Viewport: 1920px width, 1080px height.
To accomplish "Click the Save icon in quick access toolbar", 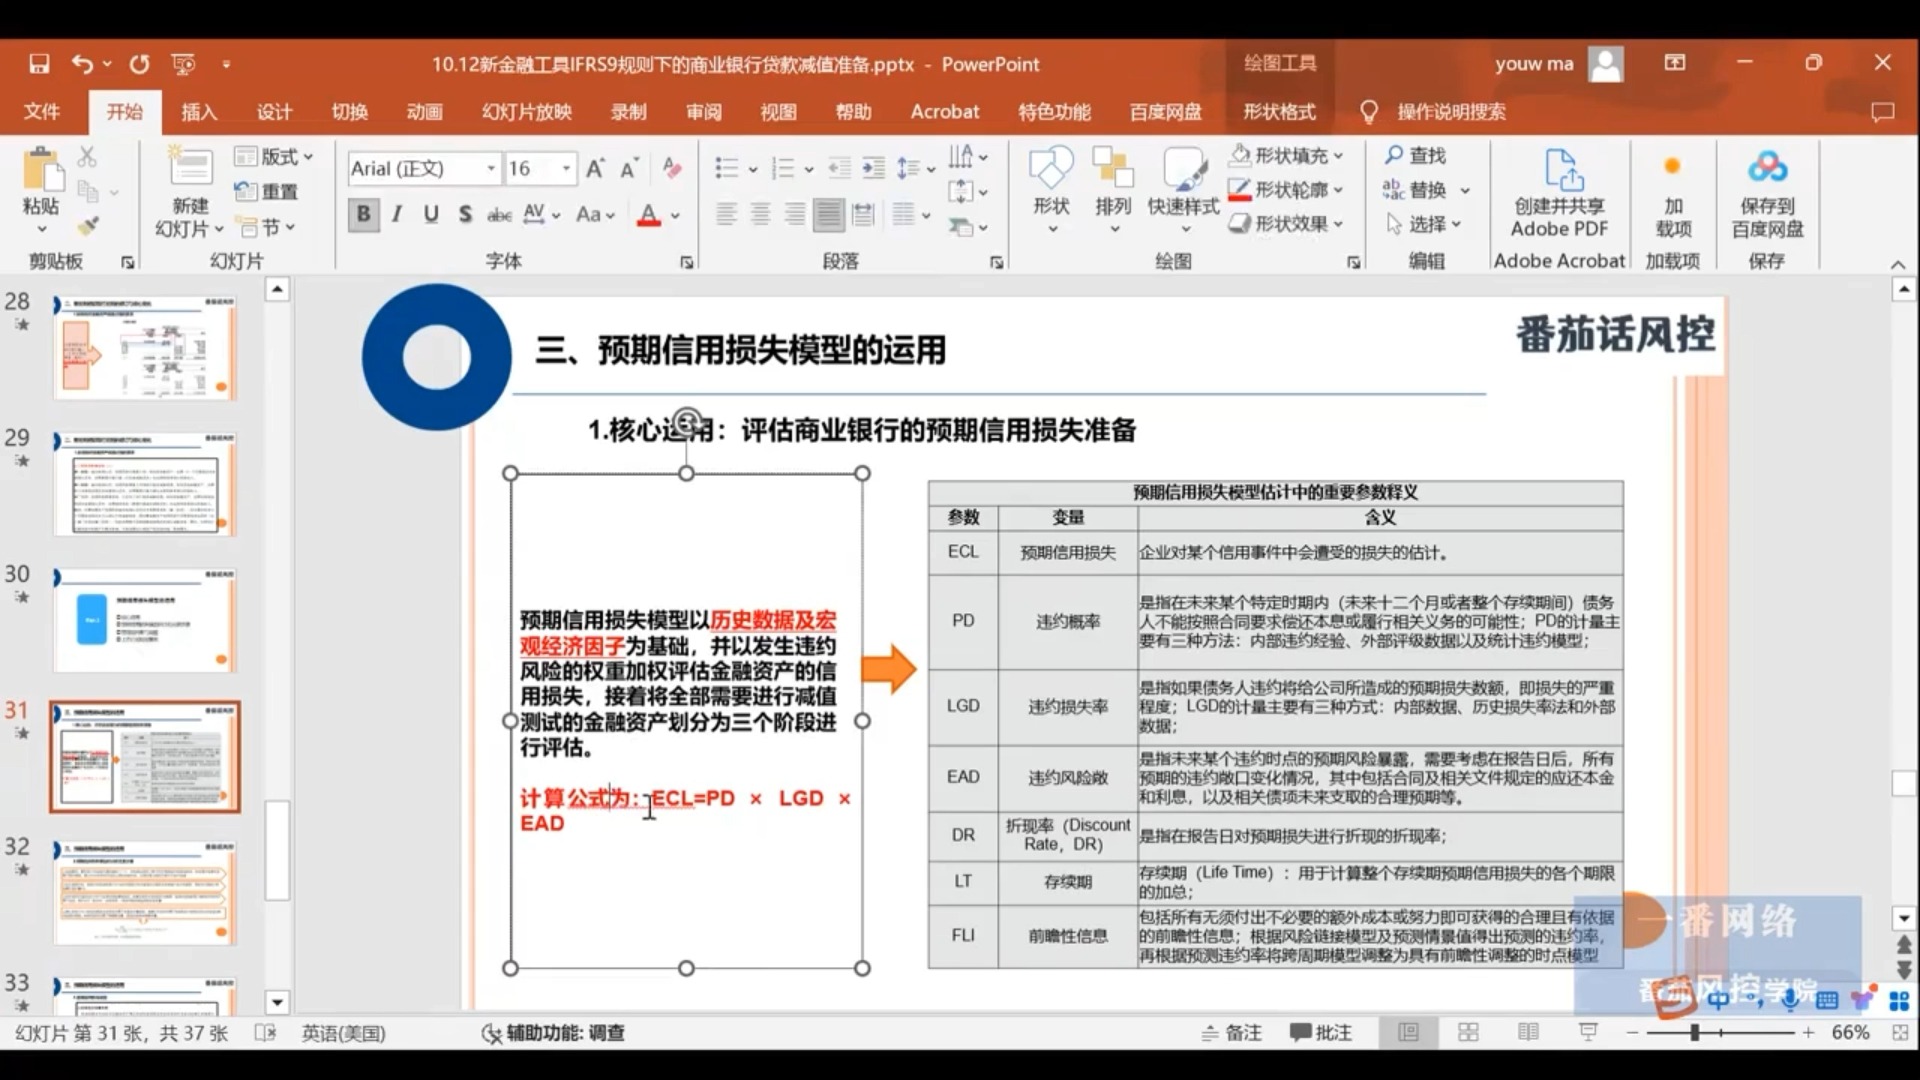I will (x=39, y=64).
